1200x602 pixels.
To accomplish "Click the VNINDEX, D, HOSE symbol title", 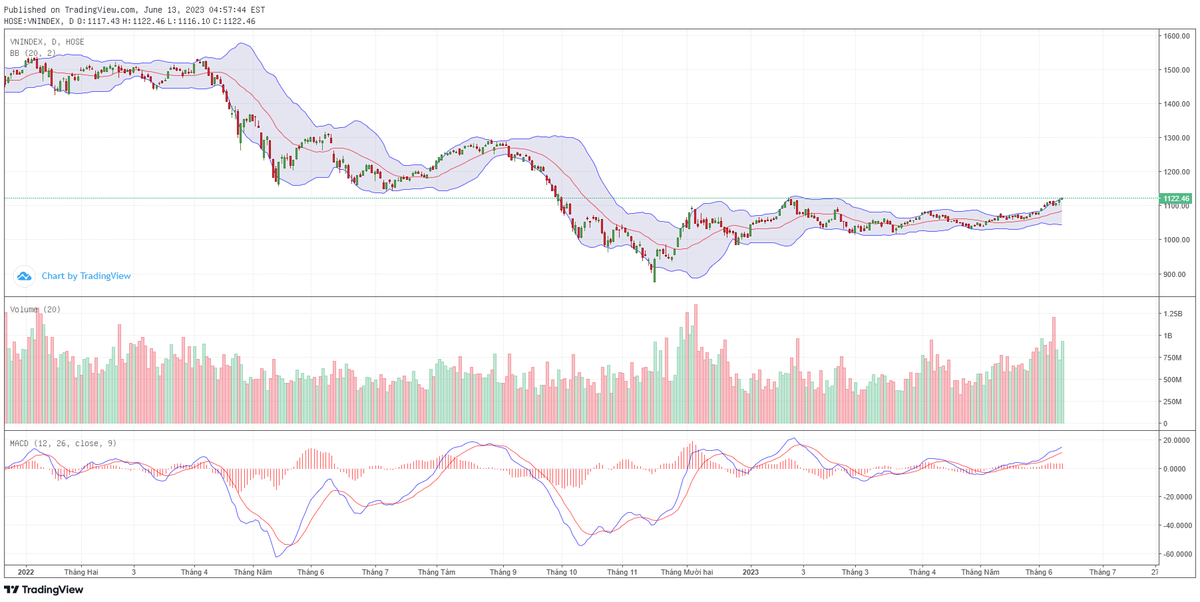I will coord(47,42).
